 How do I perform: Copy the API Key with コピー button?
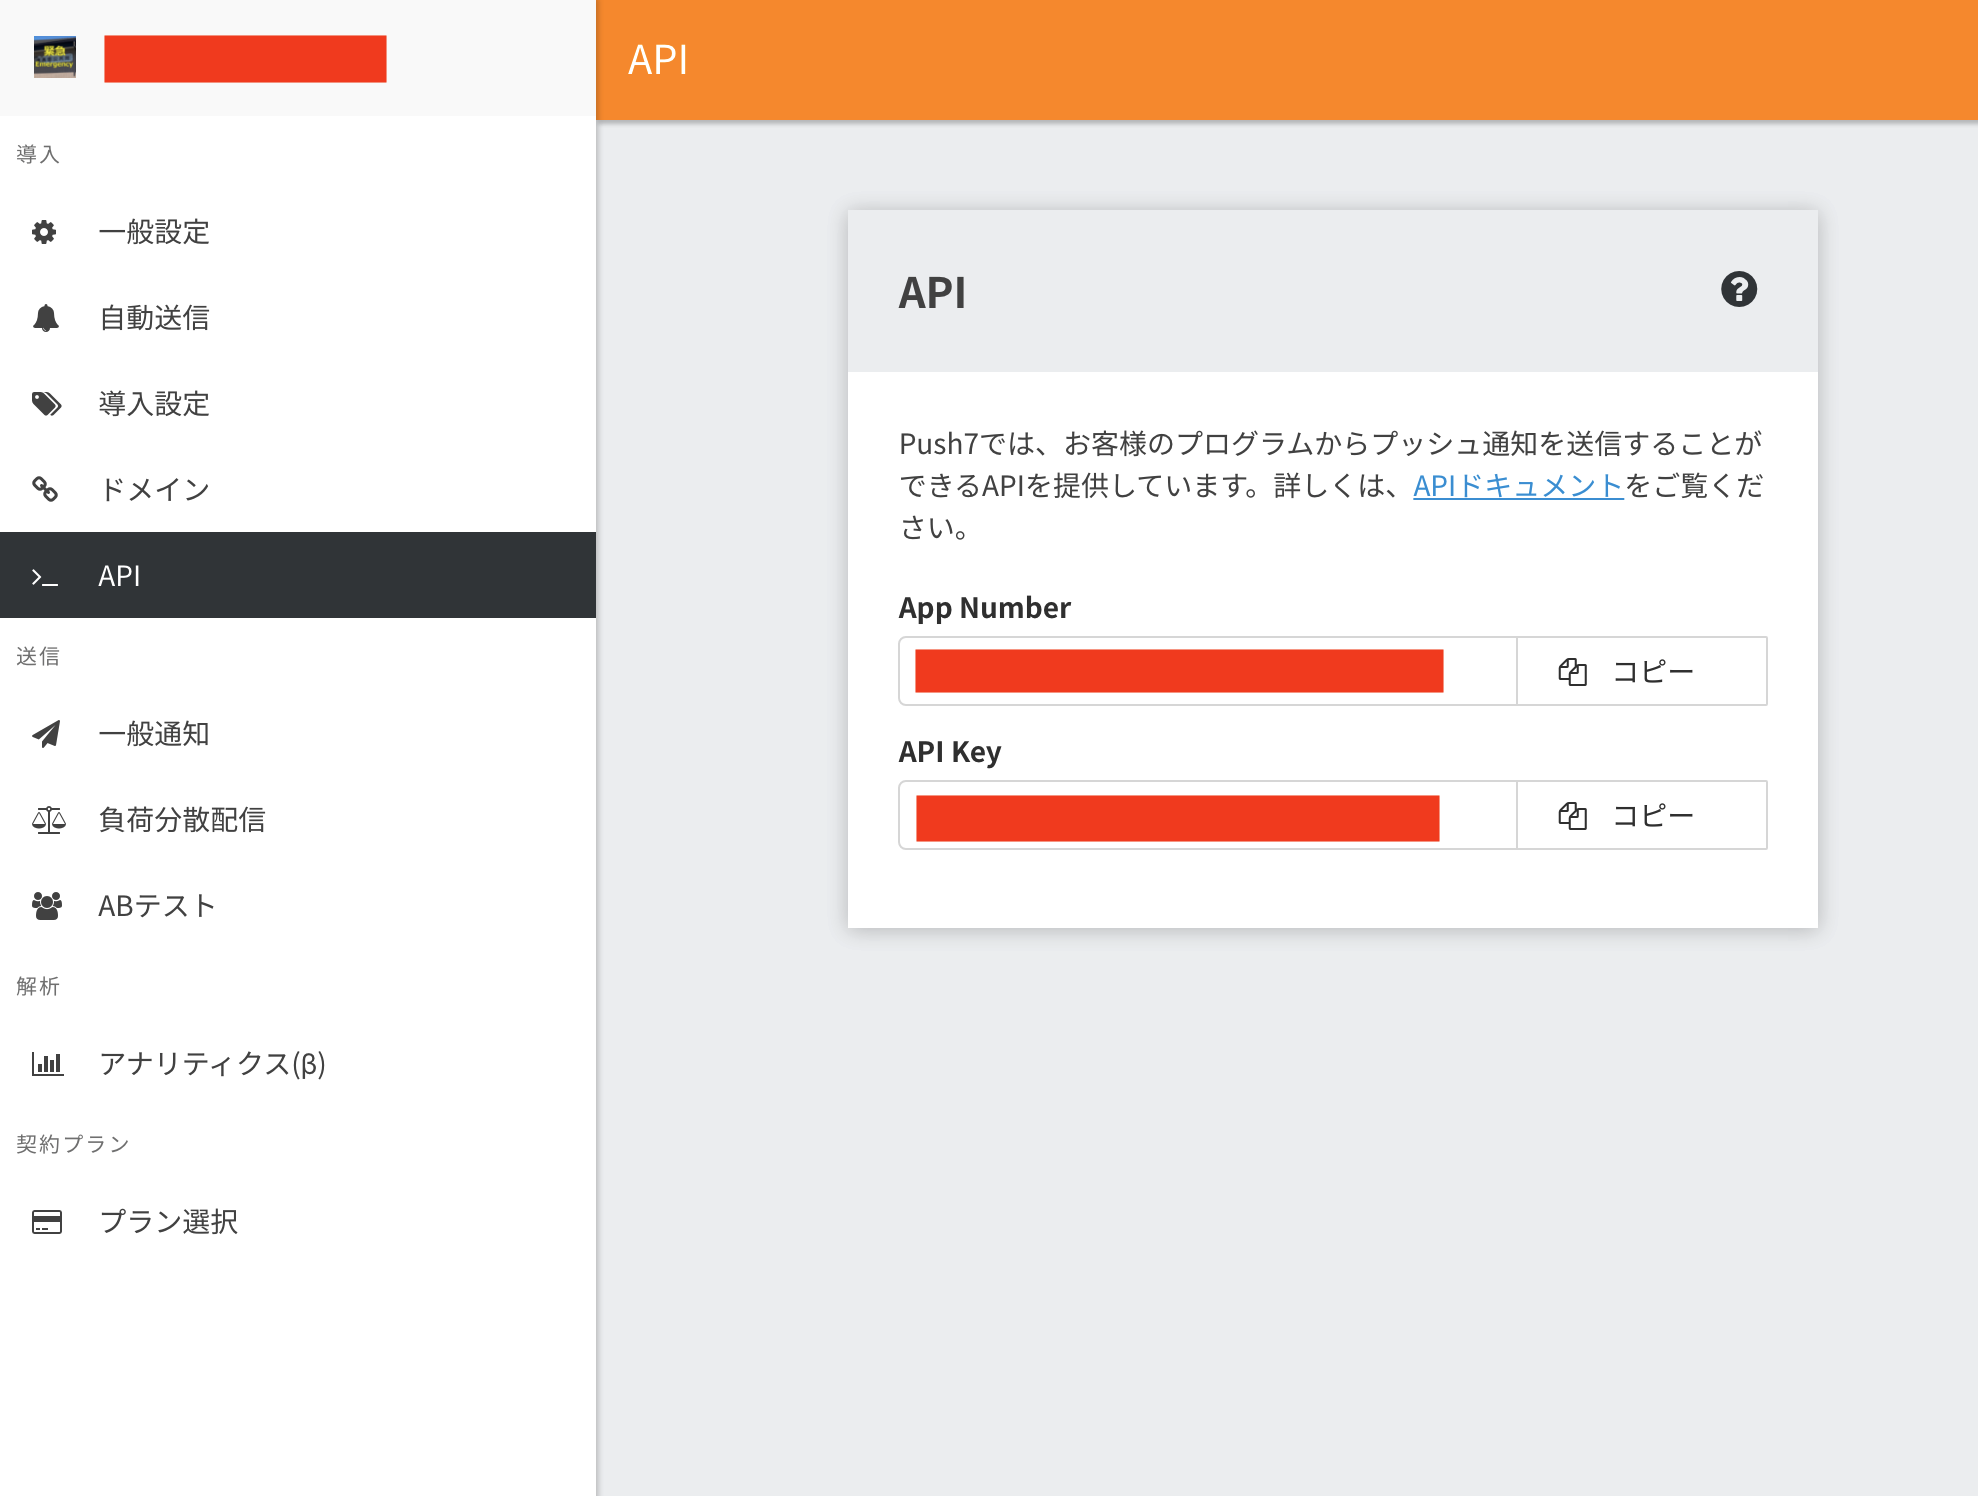[1641, 815]
